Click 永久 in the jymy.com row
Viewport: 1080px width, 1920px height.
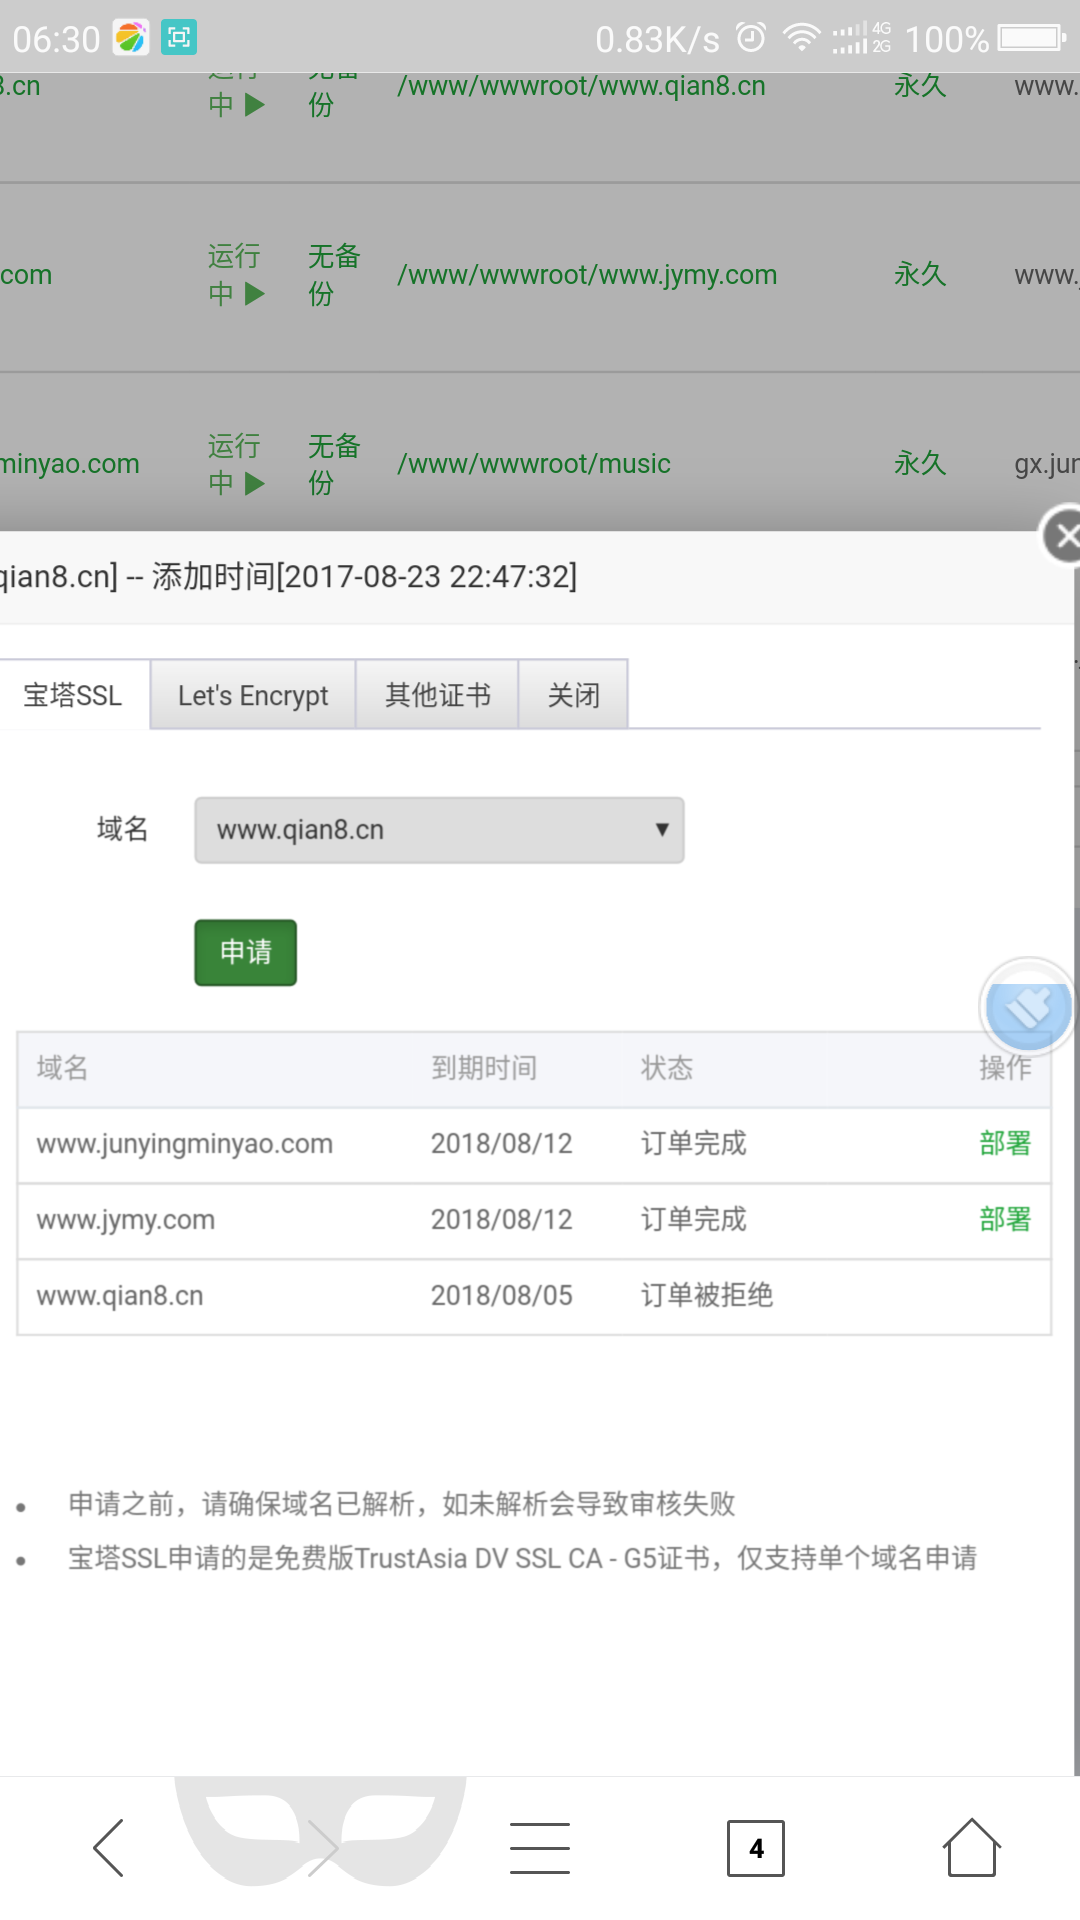click(920, 274)
